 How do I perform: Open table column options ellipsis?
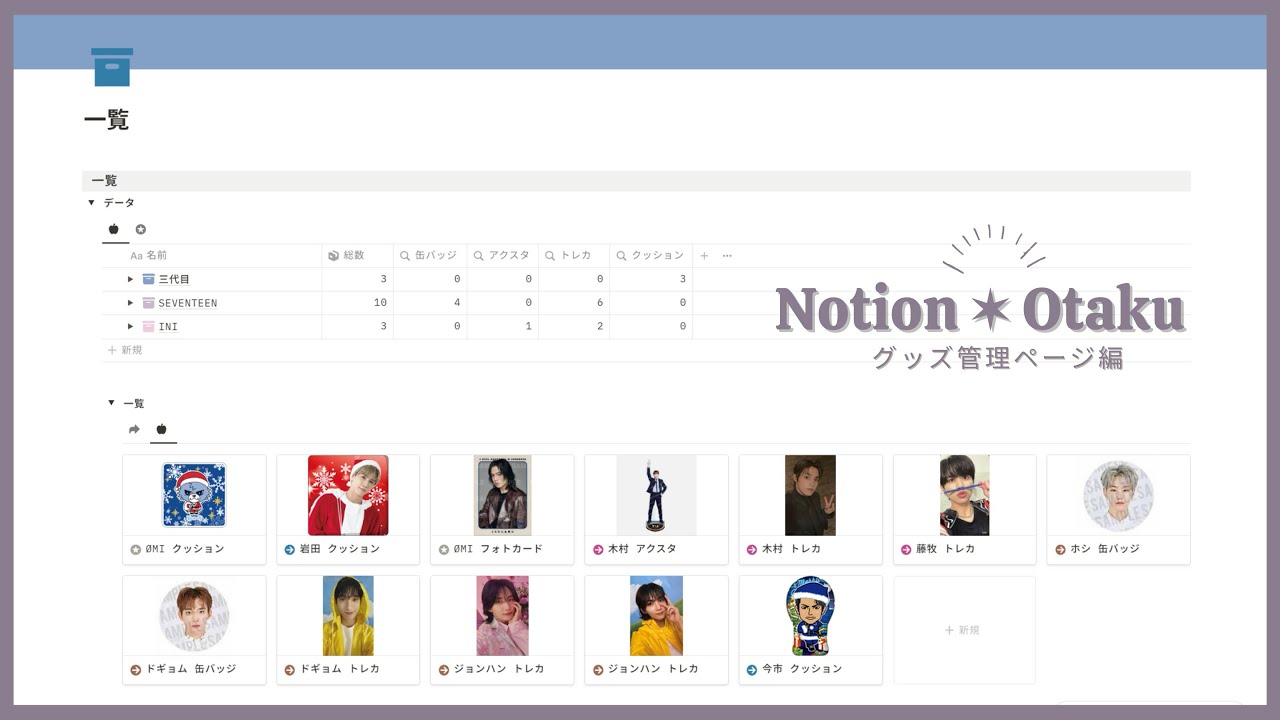(727, 256)
